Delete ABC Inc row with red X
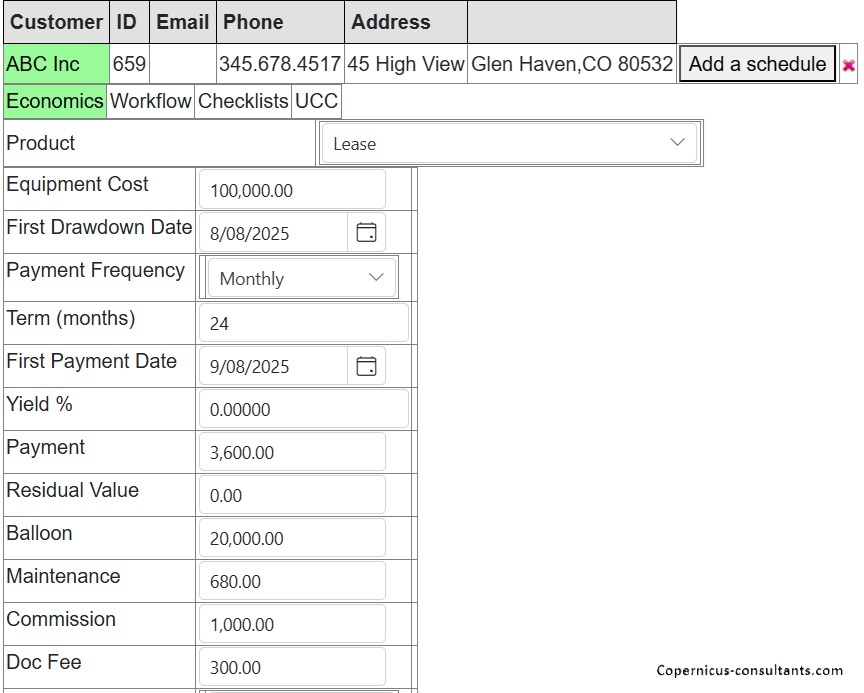 pyautogui.click(x=849, y=66)
